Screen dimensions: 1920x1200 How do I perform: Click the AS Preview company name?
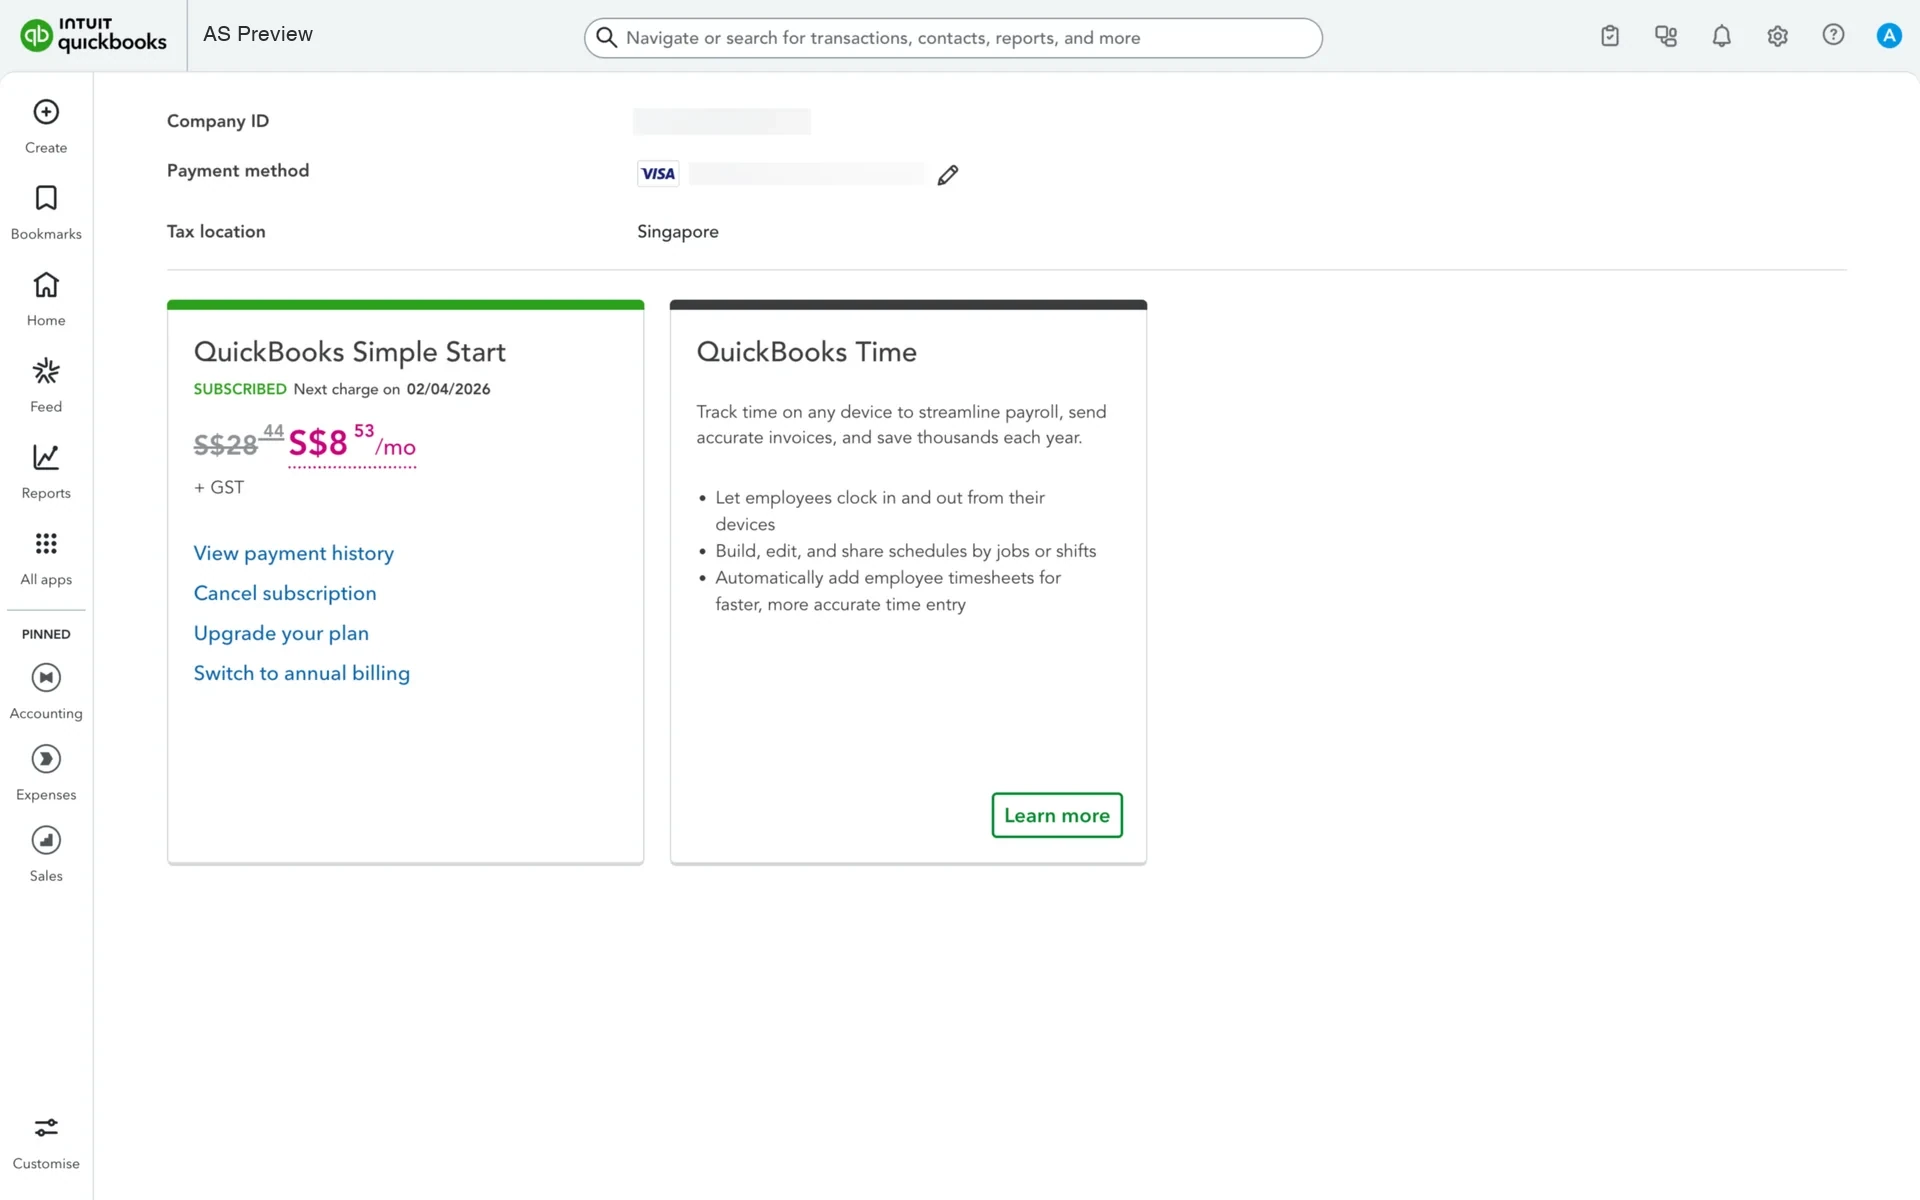258,34
